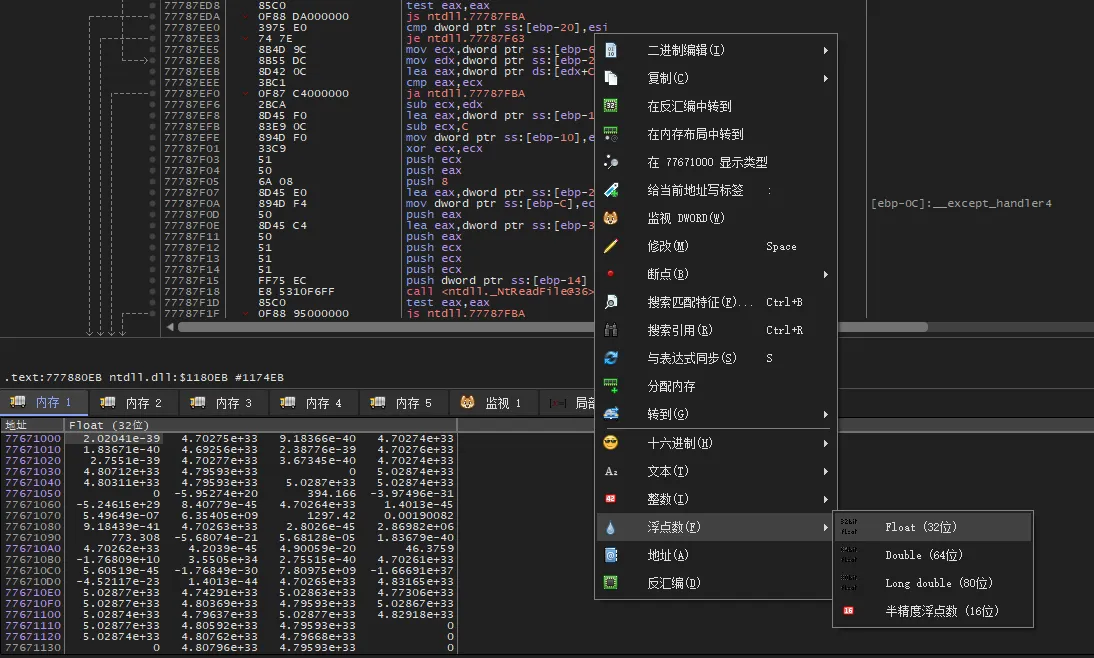Image resolution: width=1094 pixels, height=658 pixels.
Task: Switch to 内存 4 tab
Action: tap(313, 403)
